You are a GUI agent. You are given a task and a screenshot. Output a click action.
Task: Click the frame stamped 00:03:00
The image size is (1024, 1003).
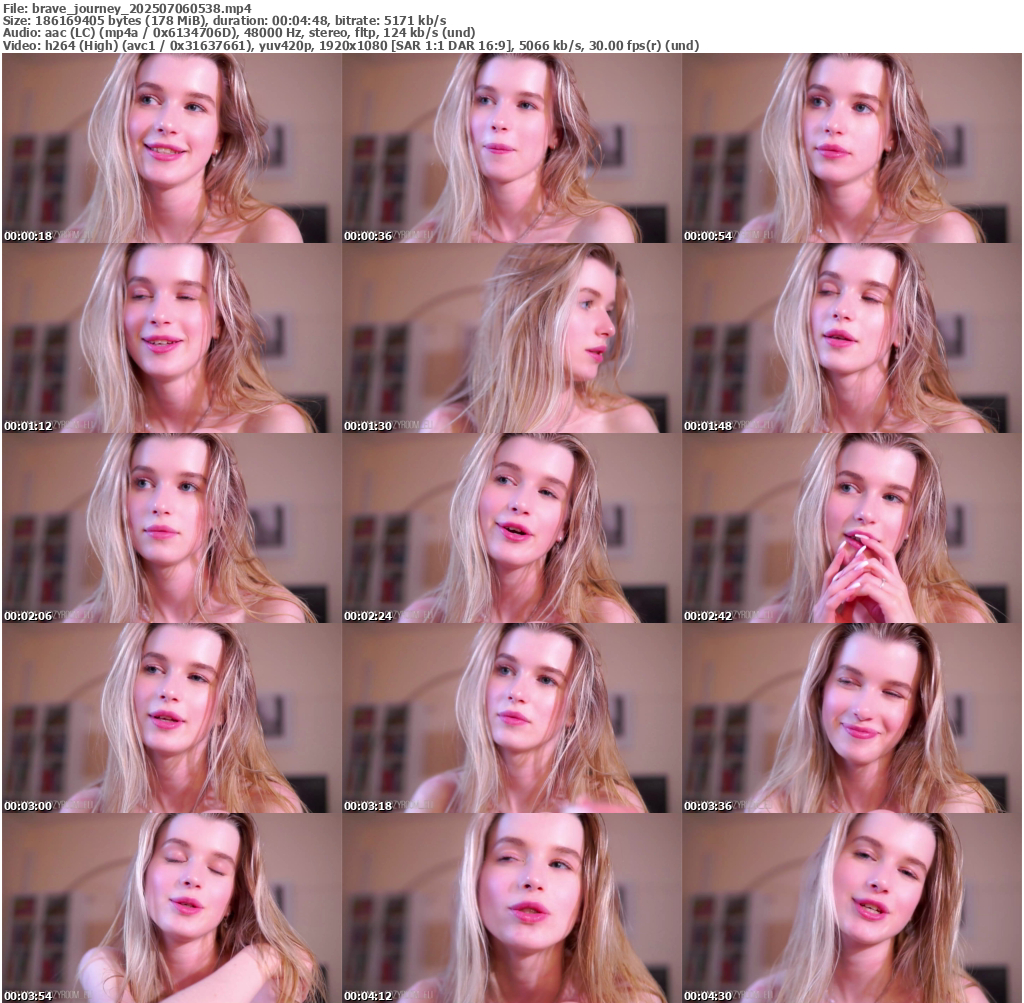(171, 718)
